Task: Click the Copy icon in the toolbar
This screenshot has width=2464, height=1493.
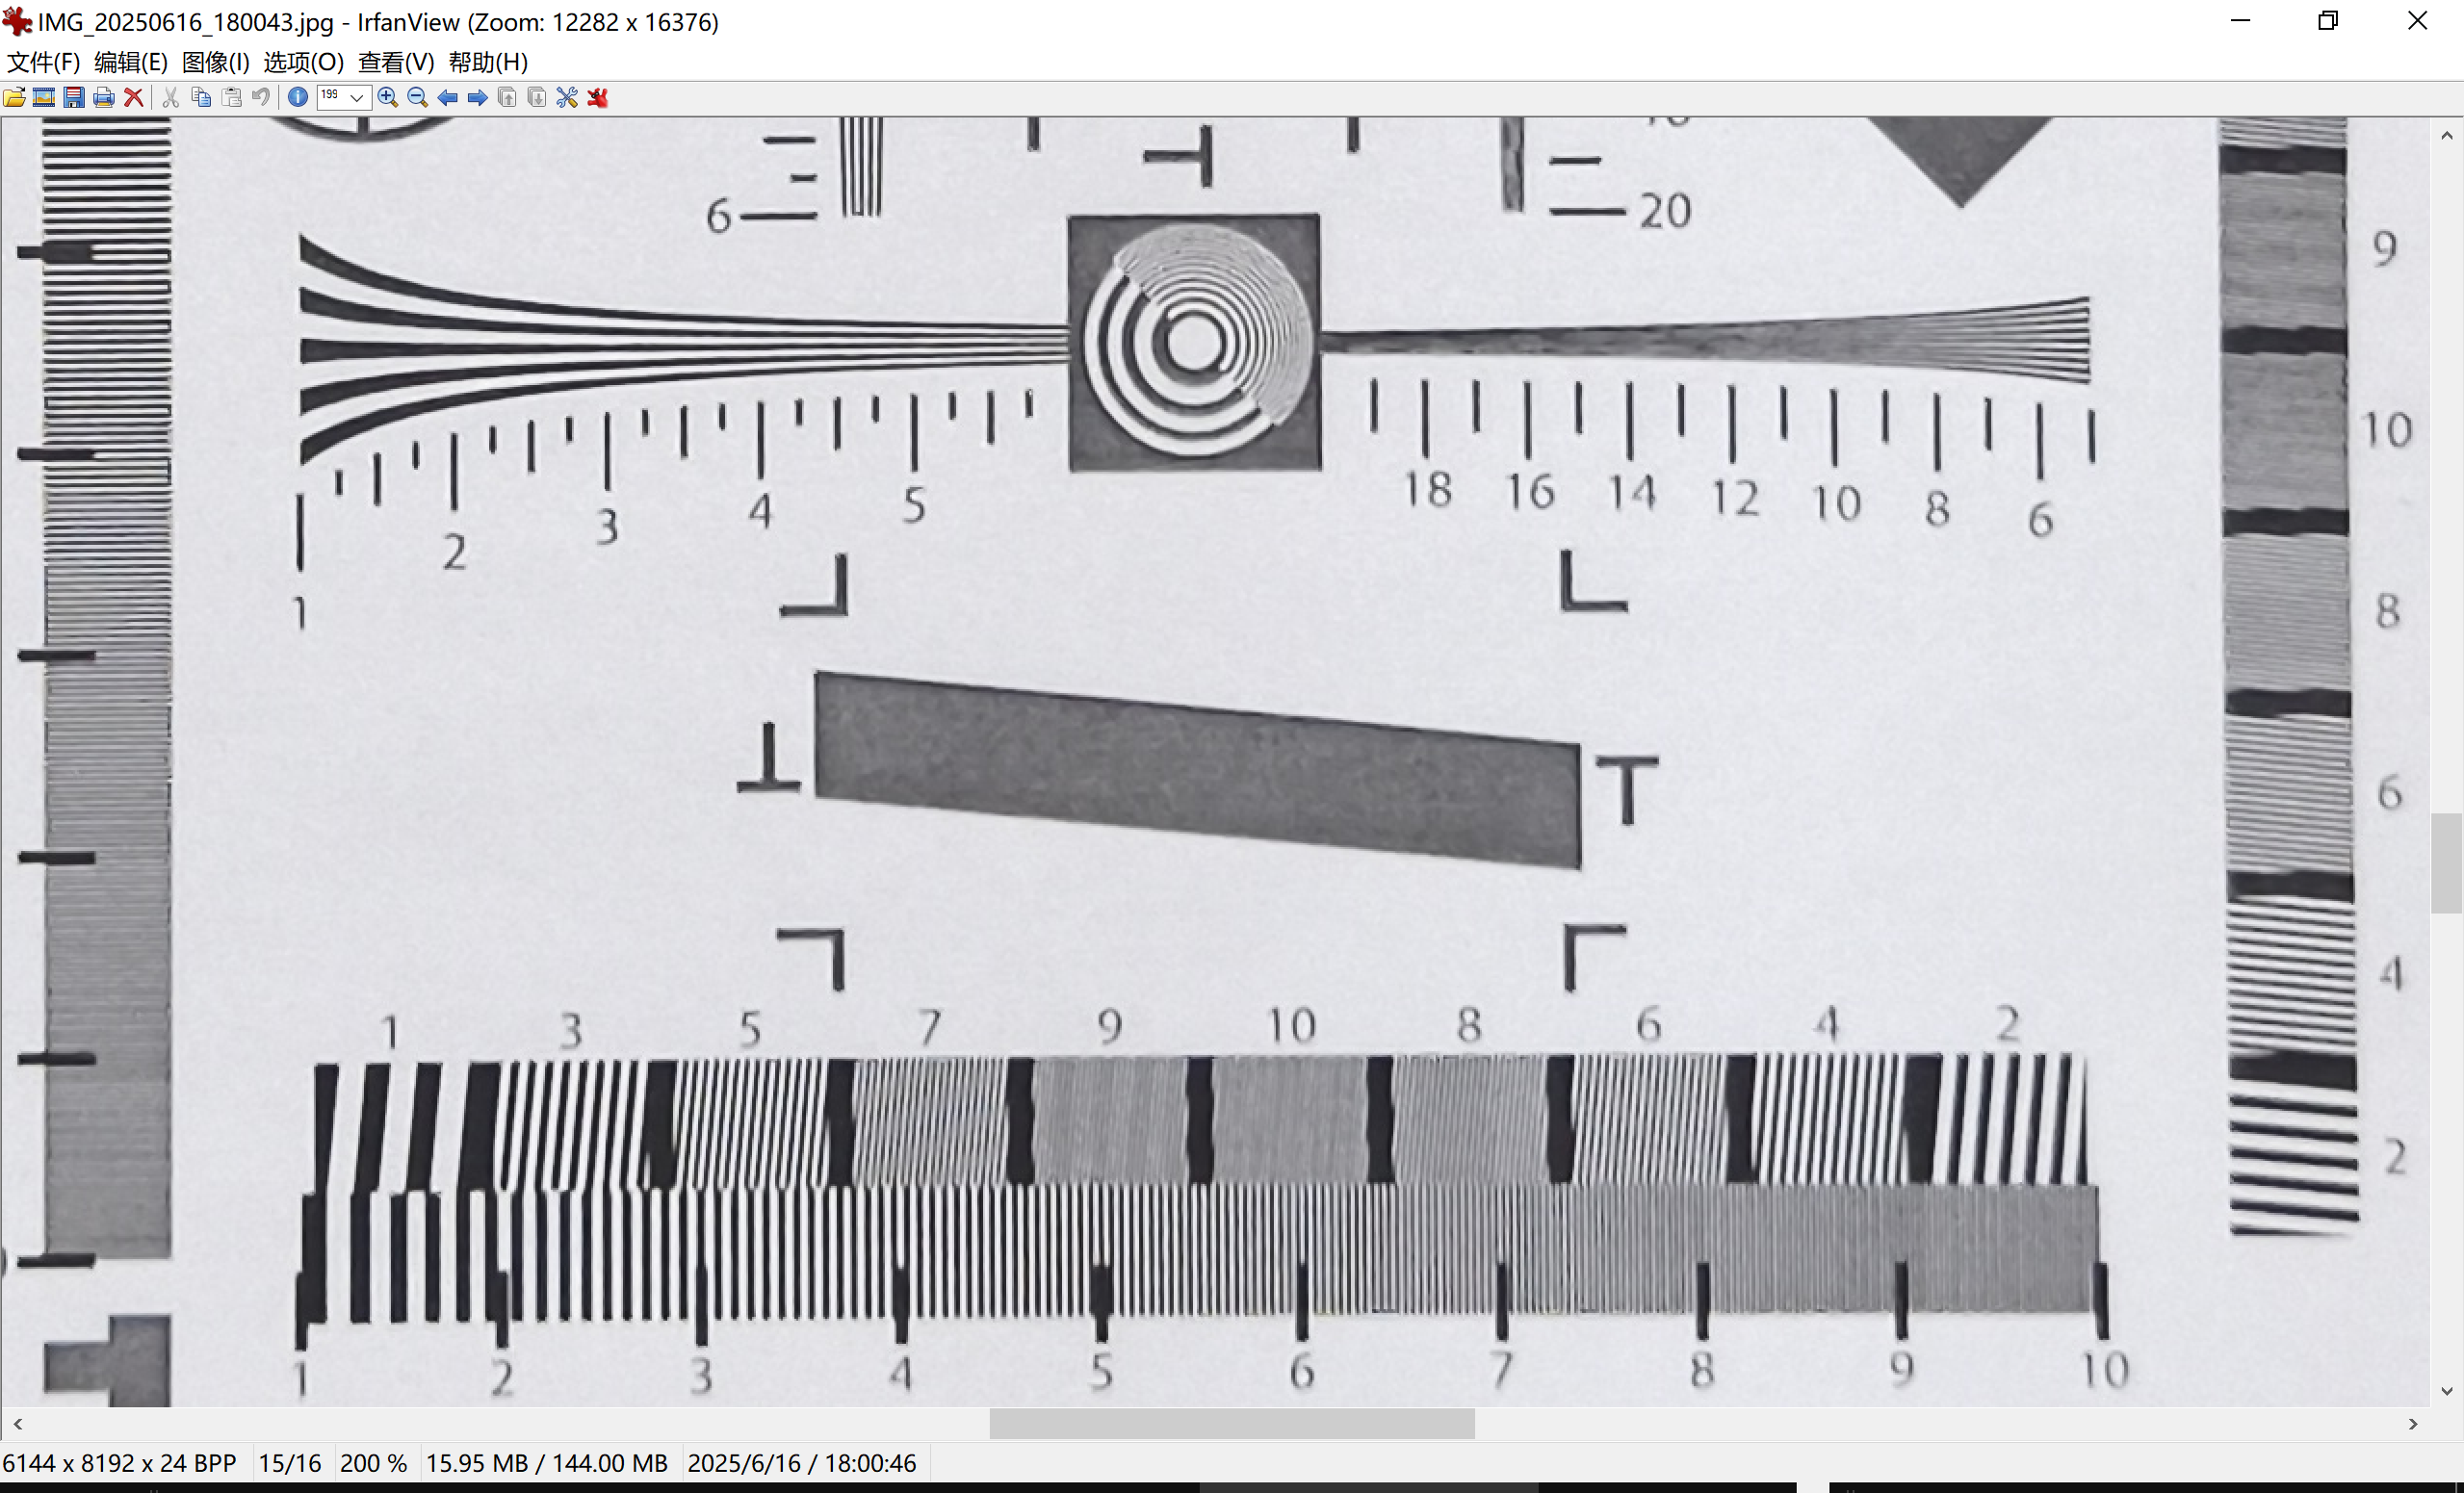Action: [201, 97]
